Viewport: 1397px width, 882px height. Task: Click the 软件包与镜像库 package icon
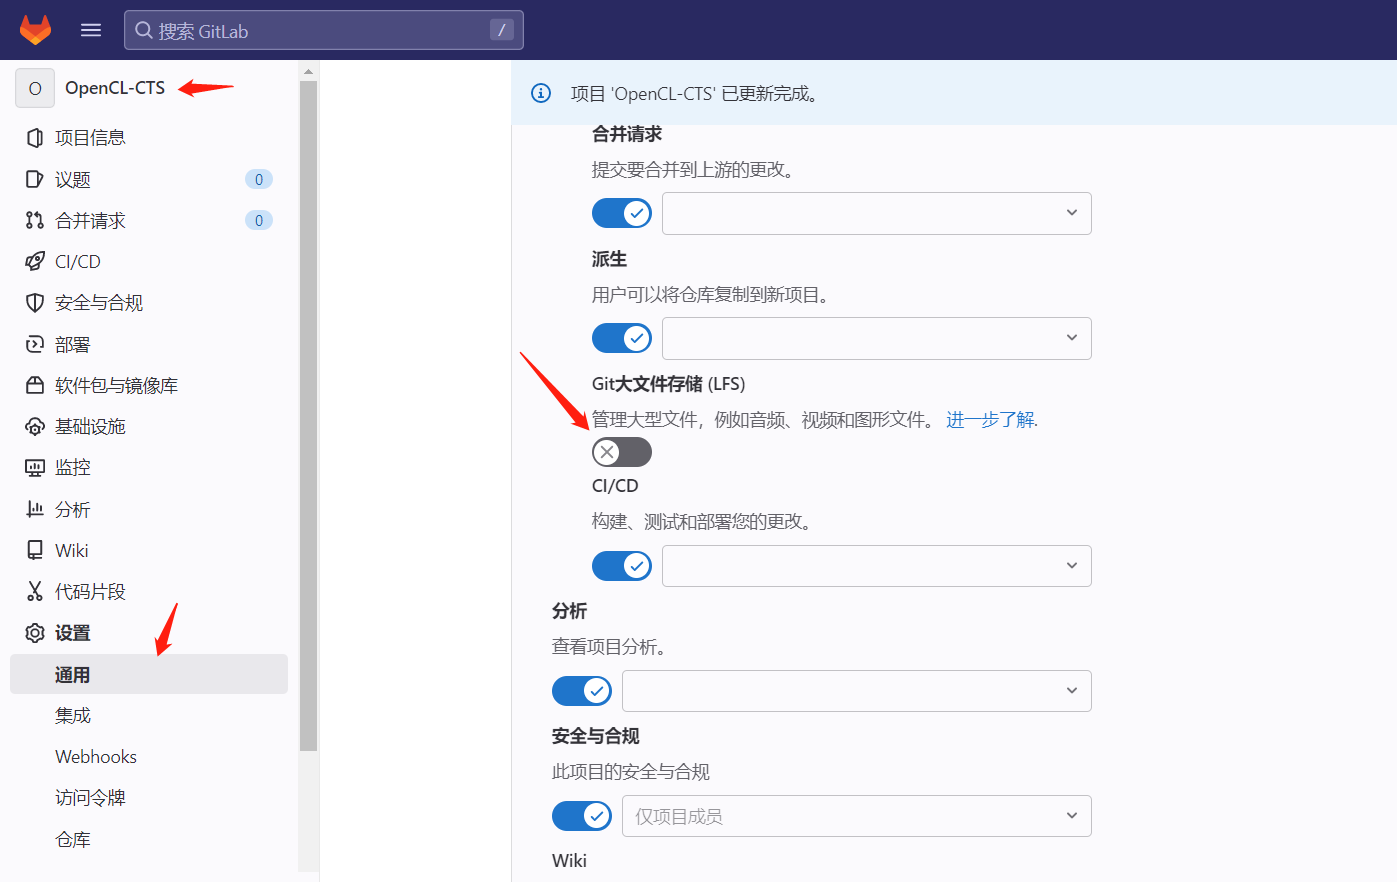click(35, 385)
